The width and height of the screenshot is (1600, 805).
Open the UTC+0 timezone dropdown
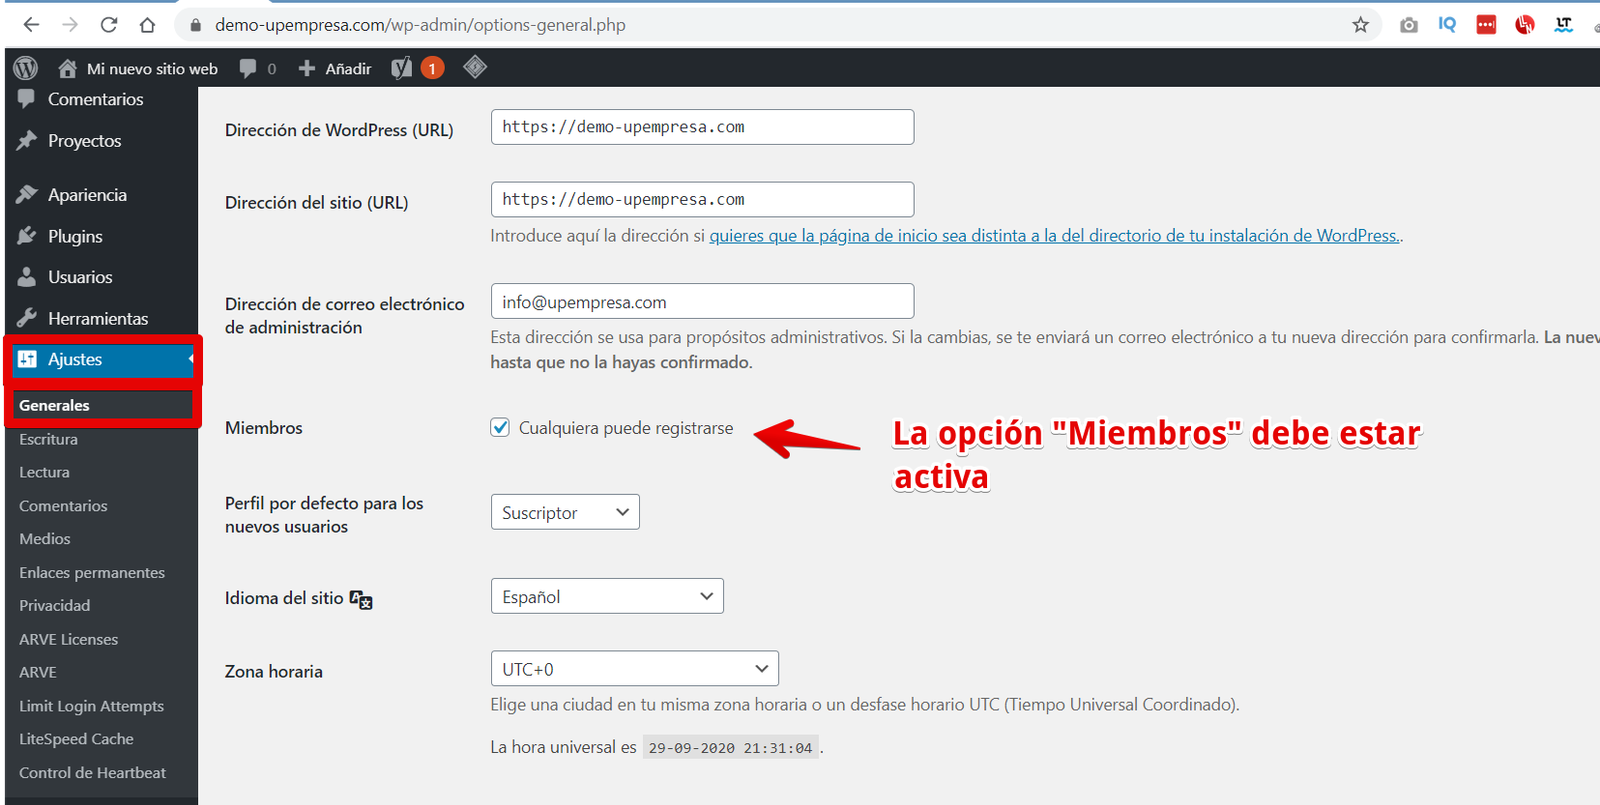pyautogui.click(x=635, y=669)
